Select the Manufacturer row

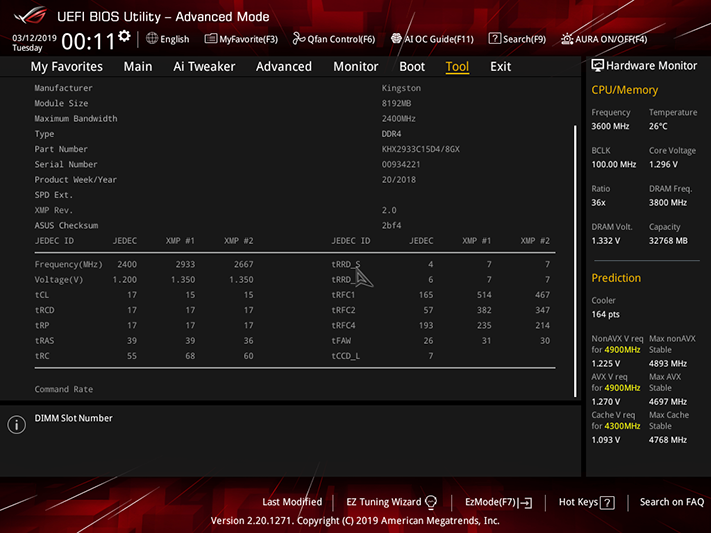295,88
